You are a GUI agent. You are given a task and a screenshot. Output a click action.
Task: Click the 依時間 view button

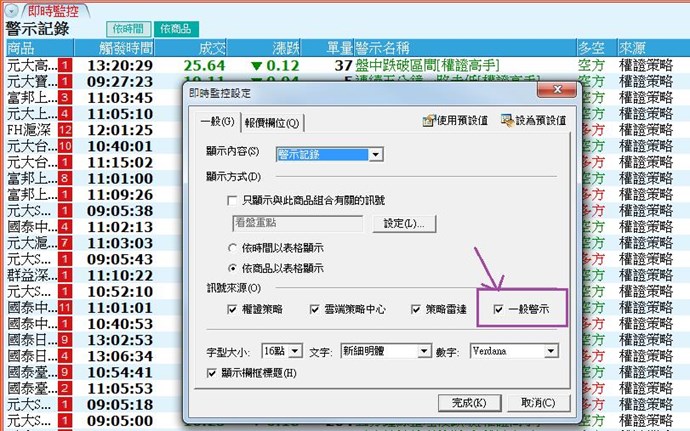[x=128, y=29]
